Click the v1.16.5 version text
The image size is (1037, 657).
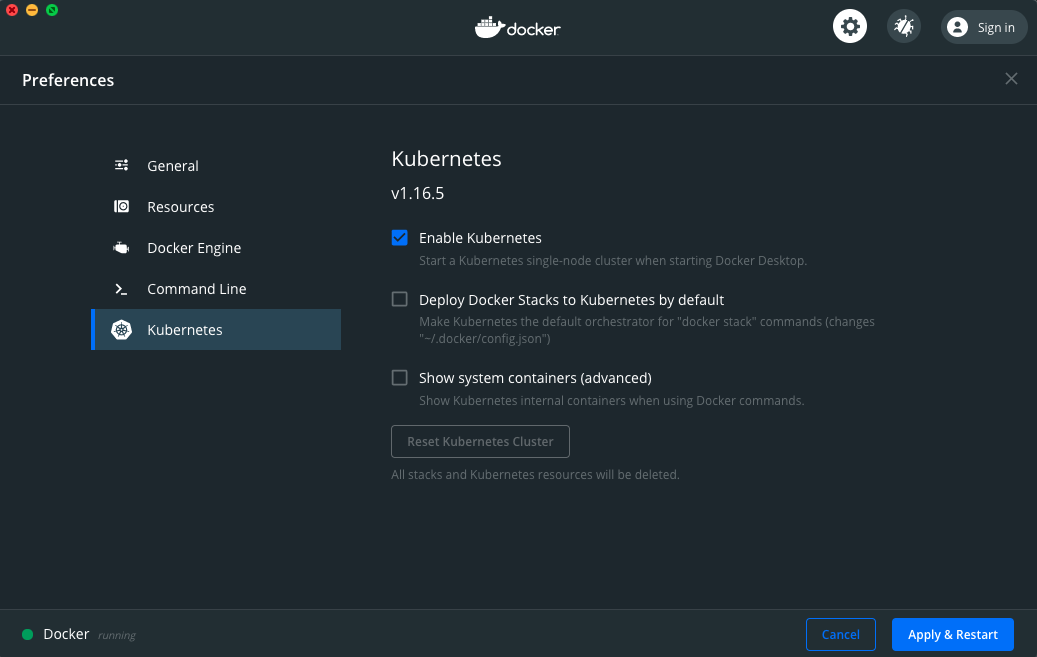pyautogui.click(x=417, y=193)
